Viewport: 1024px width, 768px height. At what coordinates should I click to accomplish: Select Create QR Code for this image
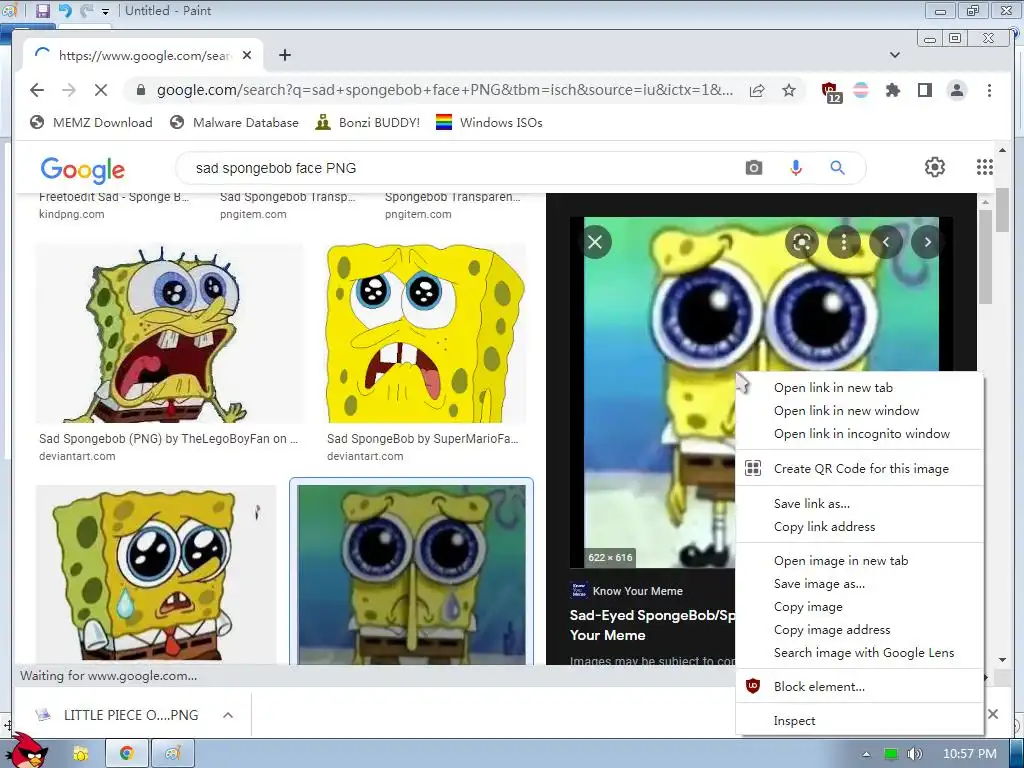859,468
